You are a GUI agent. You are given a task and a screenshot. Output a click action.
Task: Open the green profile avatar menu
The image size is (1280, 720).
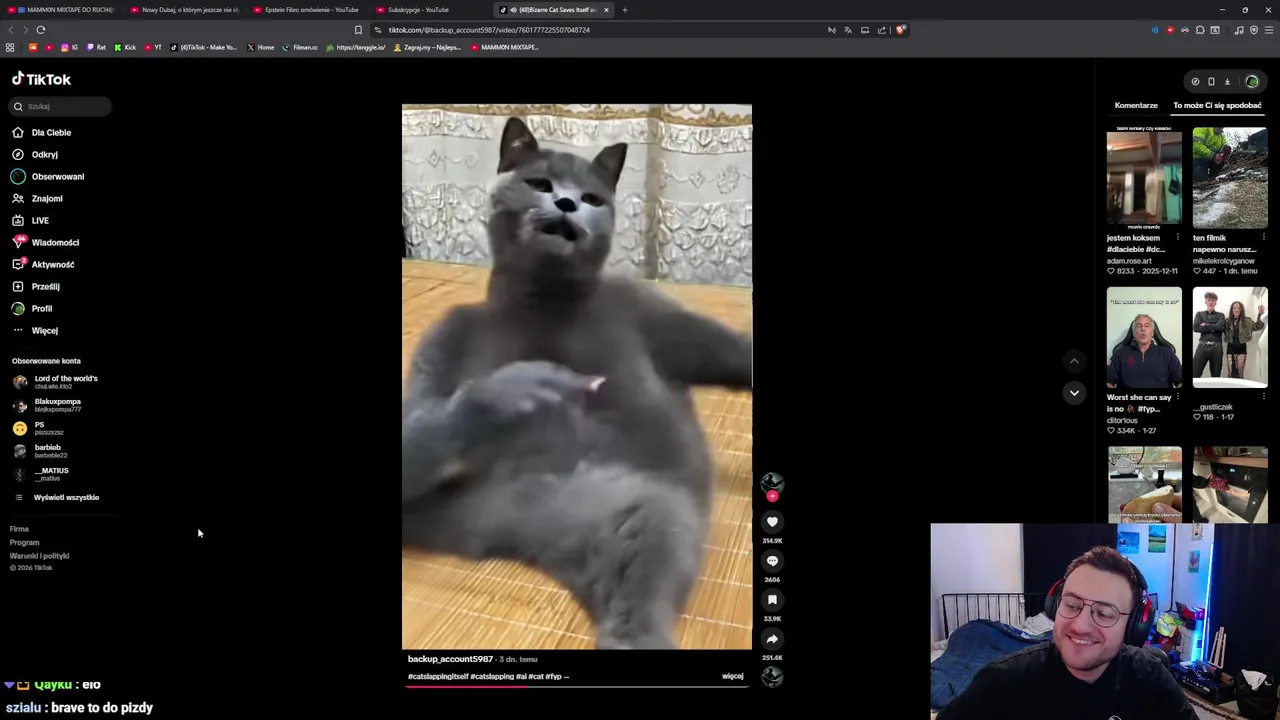tap(1252, 82)
